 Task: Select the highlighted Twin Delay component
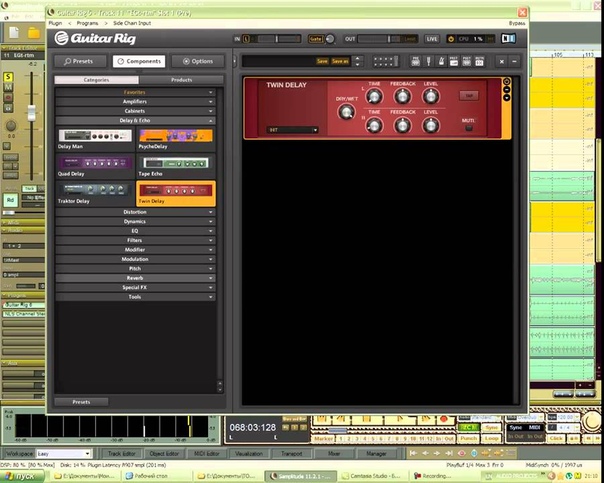pos(176,194)
